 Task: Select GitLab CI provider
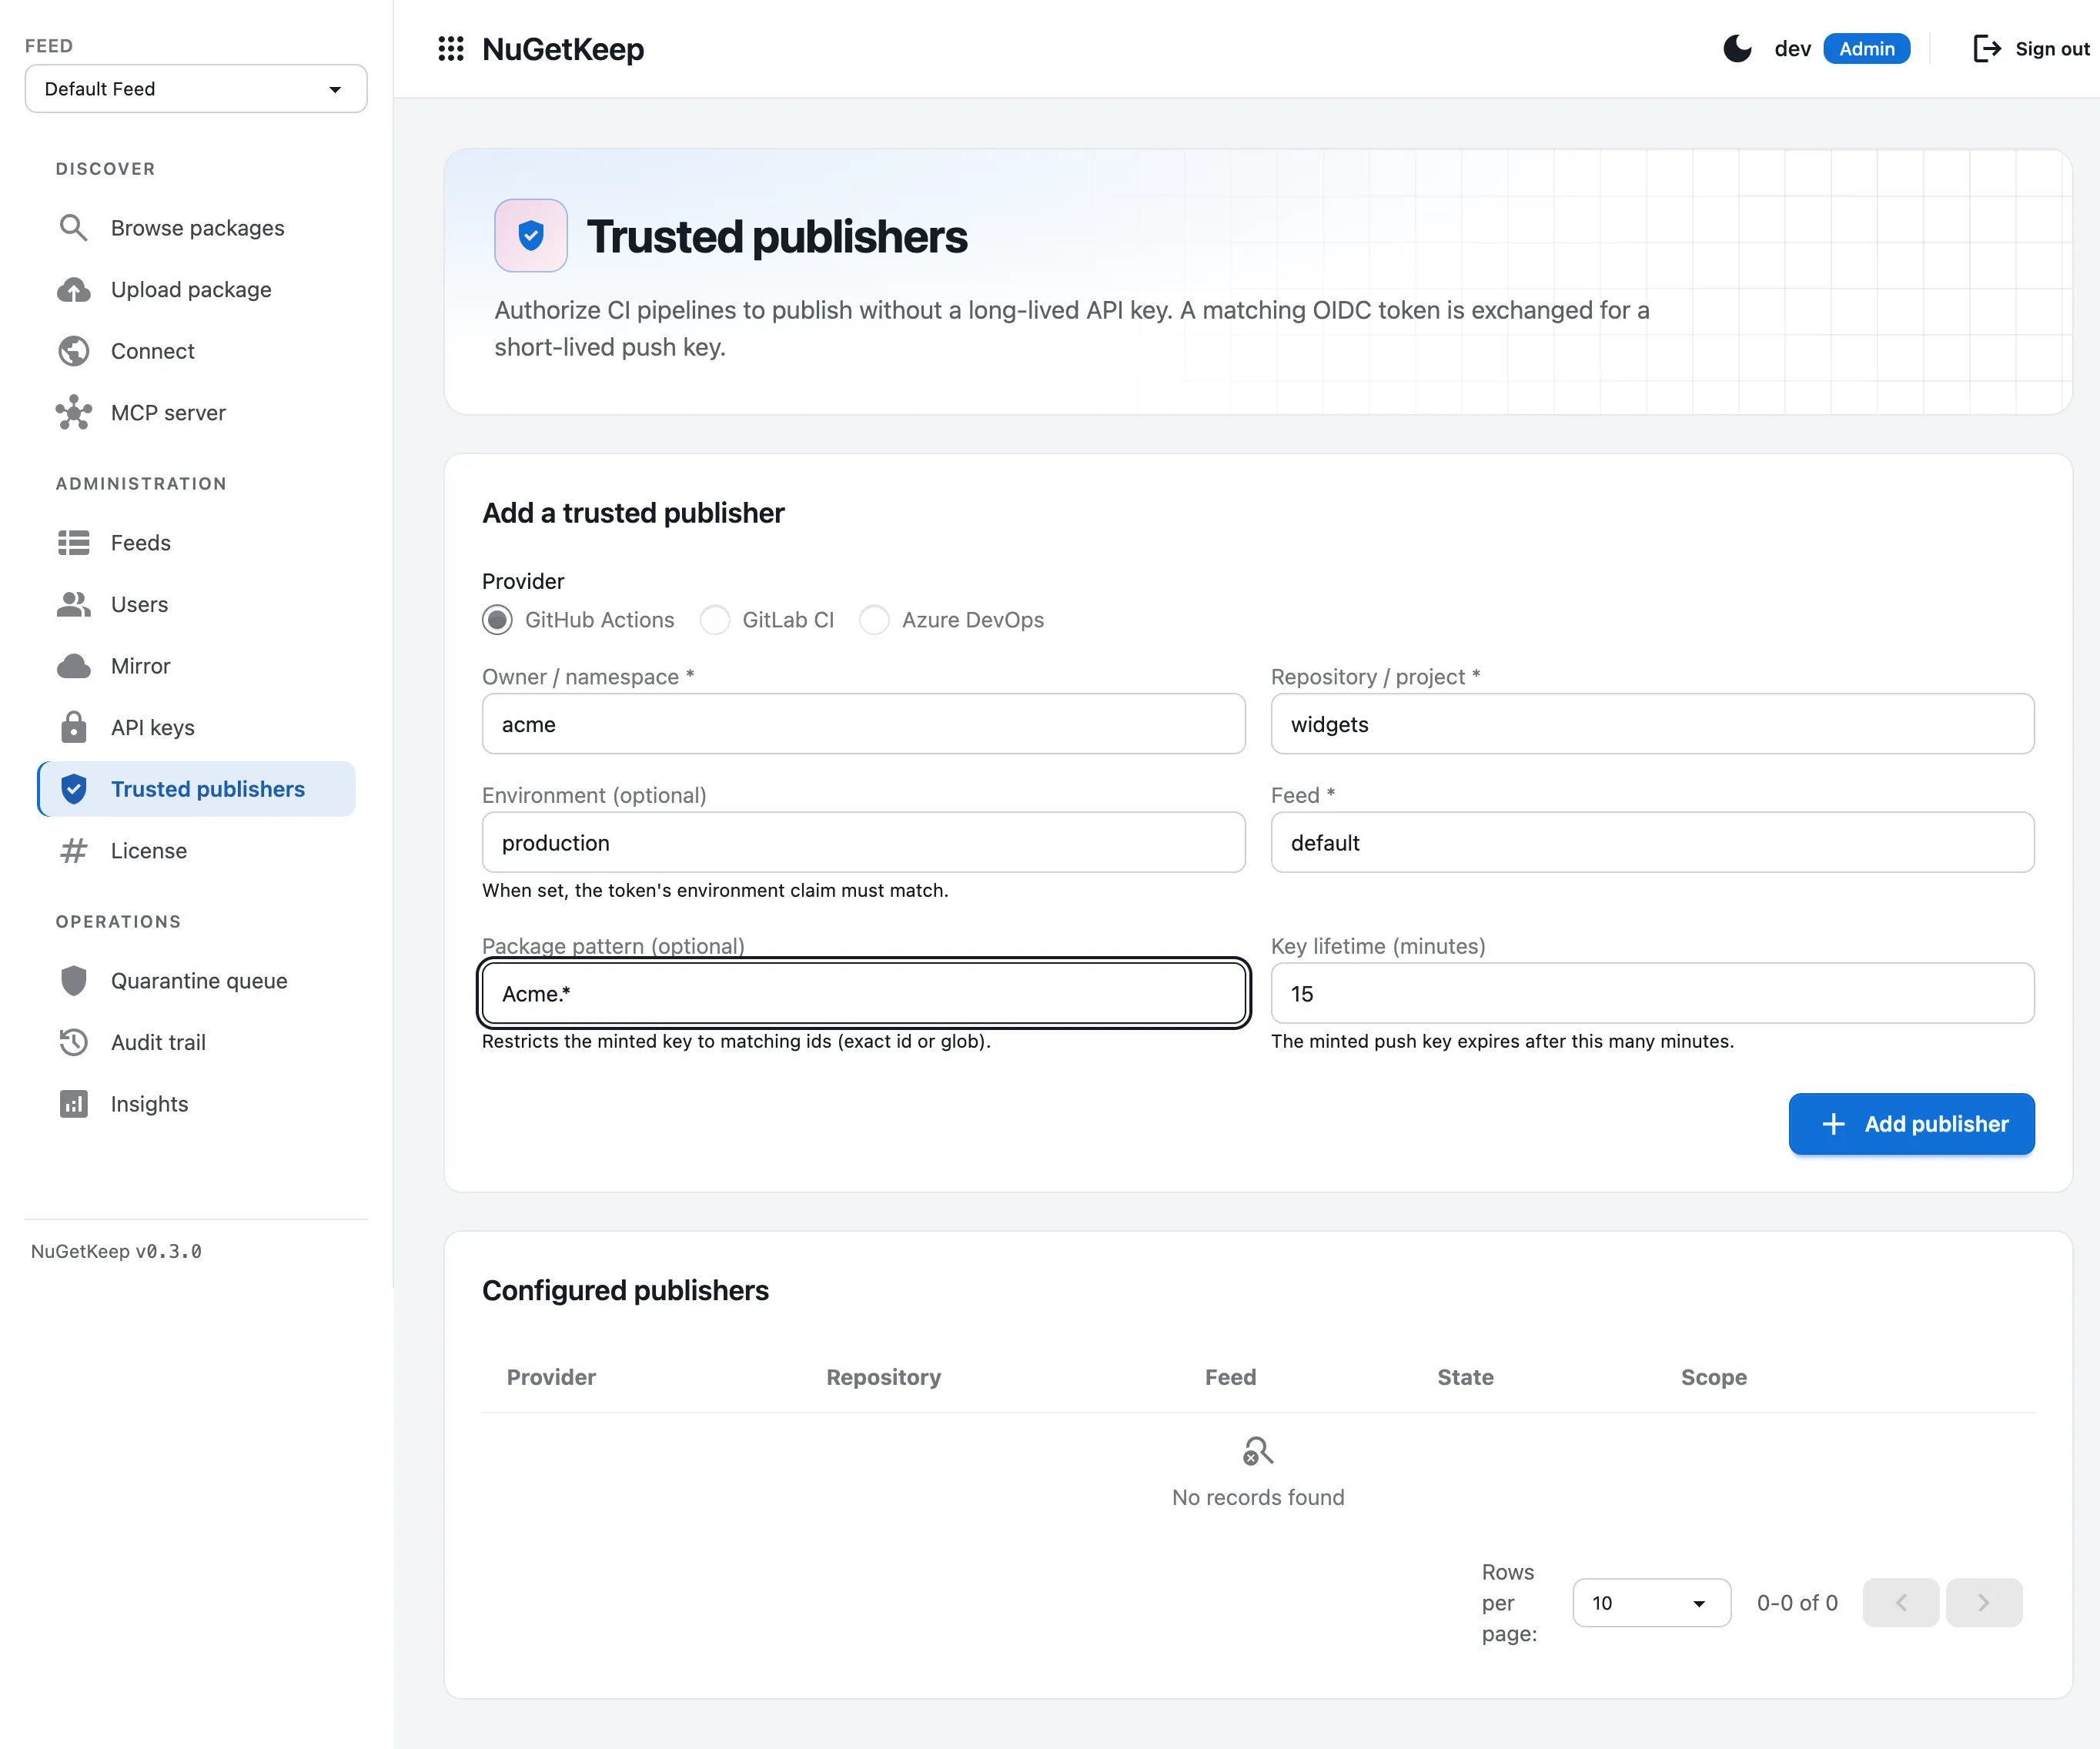click(714, 620)
